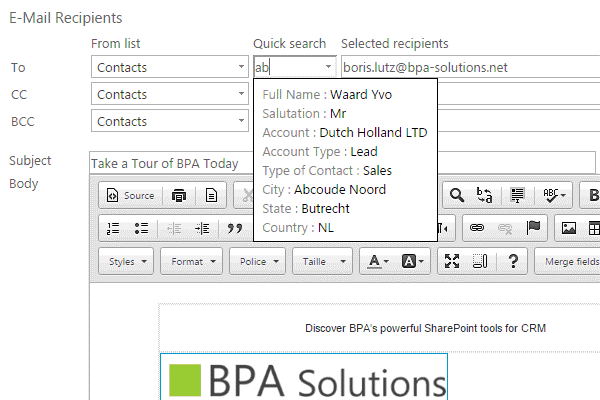Open the Styles dropdown
The image size is (600, 400).
pos(126,261)
